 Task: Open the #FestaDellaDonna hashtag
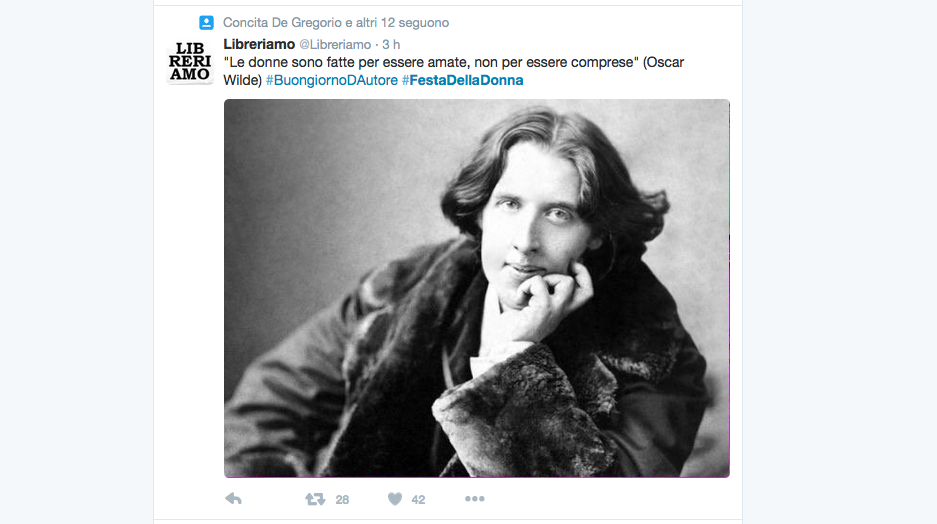[x=463, y=80]
